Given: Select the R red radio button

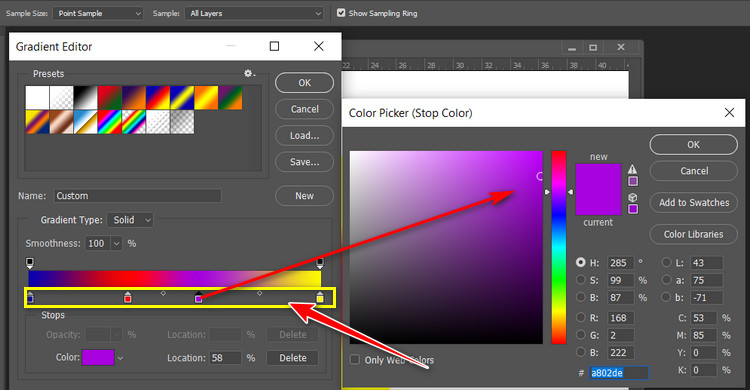Looking at the screenshot, I should [x=581, y=317].
